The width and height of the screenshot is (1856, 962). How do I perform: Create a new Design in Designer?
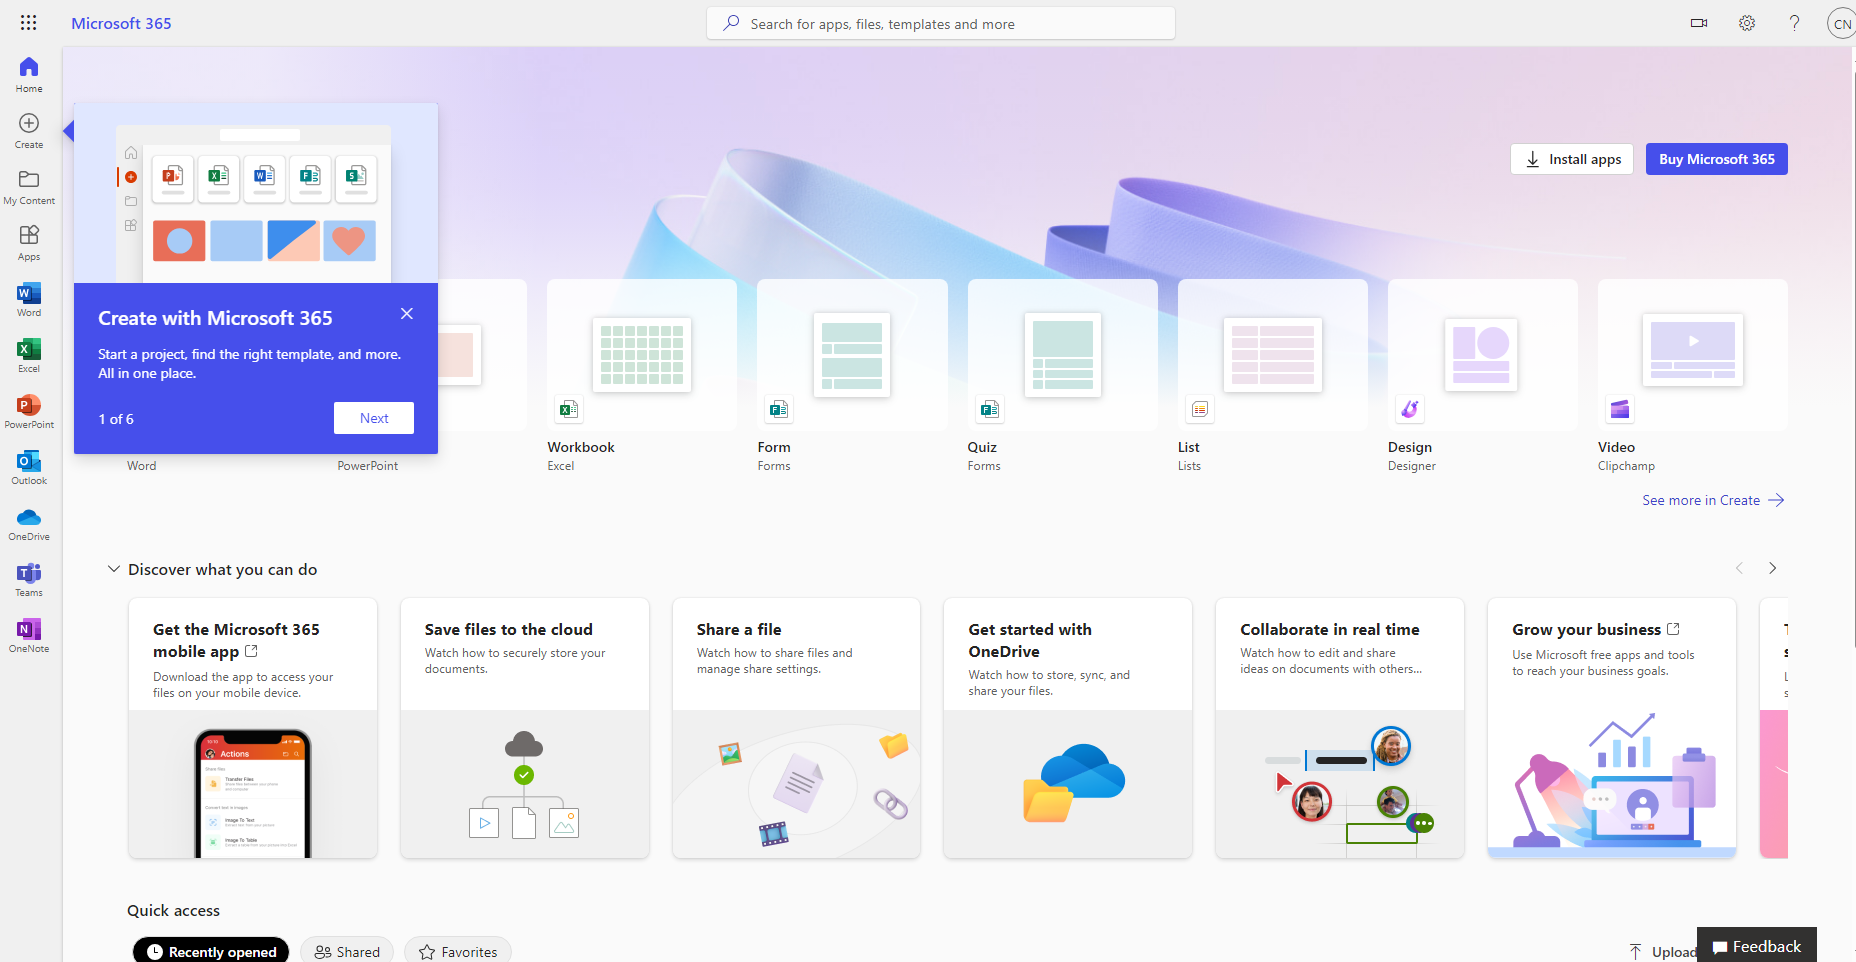(x=1482, y=376)
